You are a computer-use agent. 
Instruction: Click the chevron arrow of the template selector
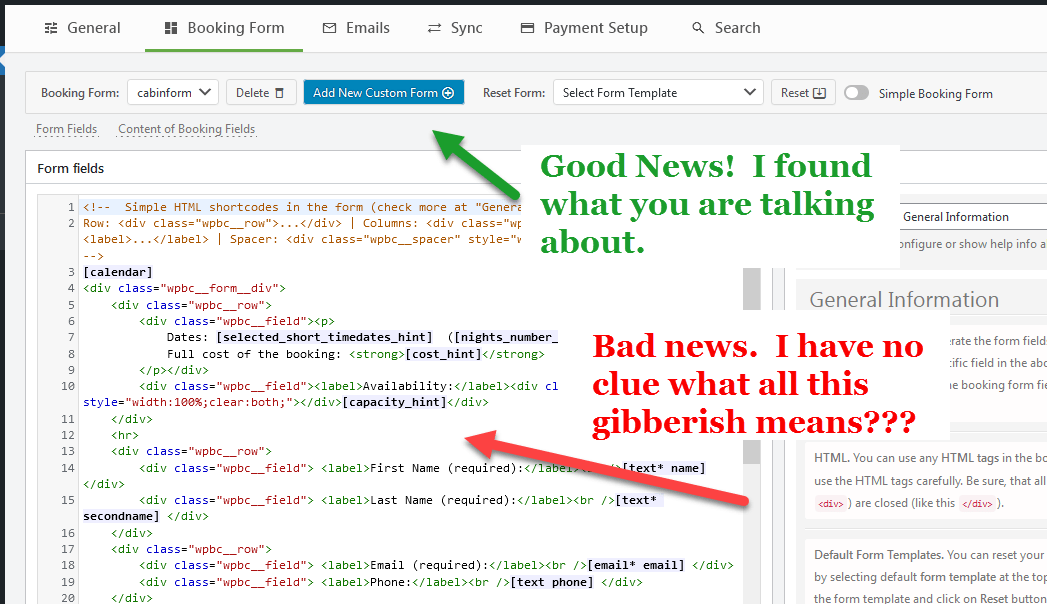click(x=750, y=92)
